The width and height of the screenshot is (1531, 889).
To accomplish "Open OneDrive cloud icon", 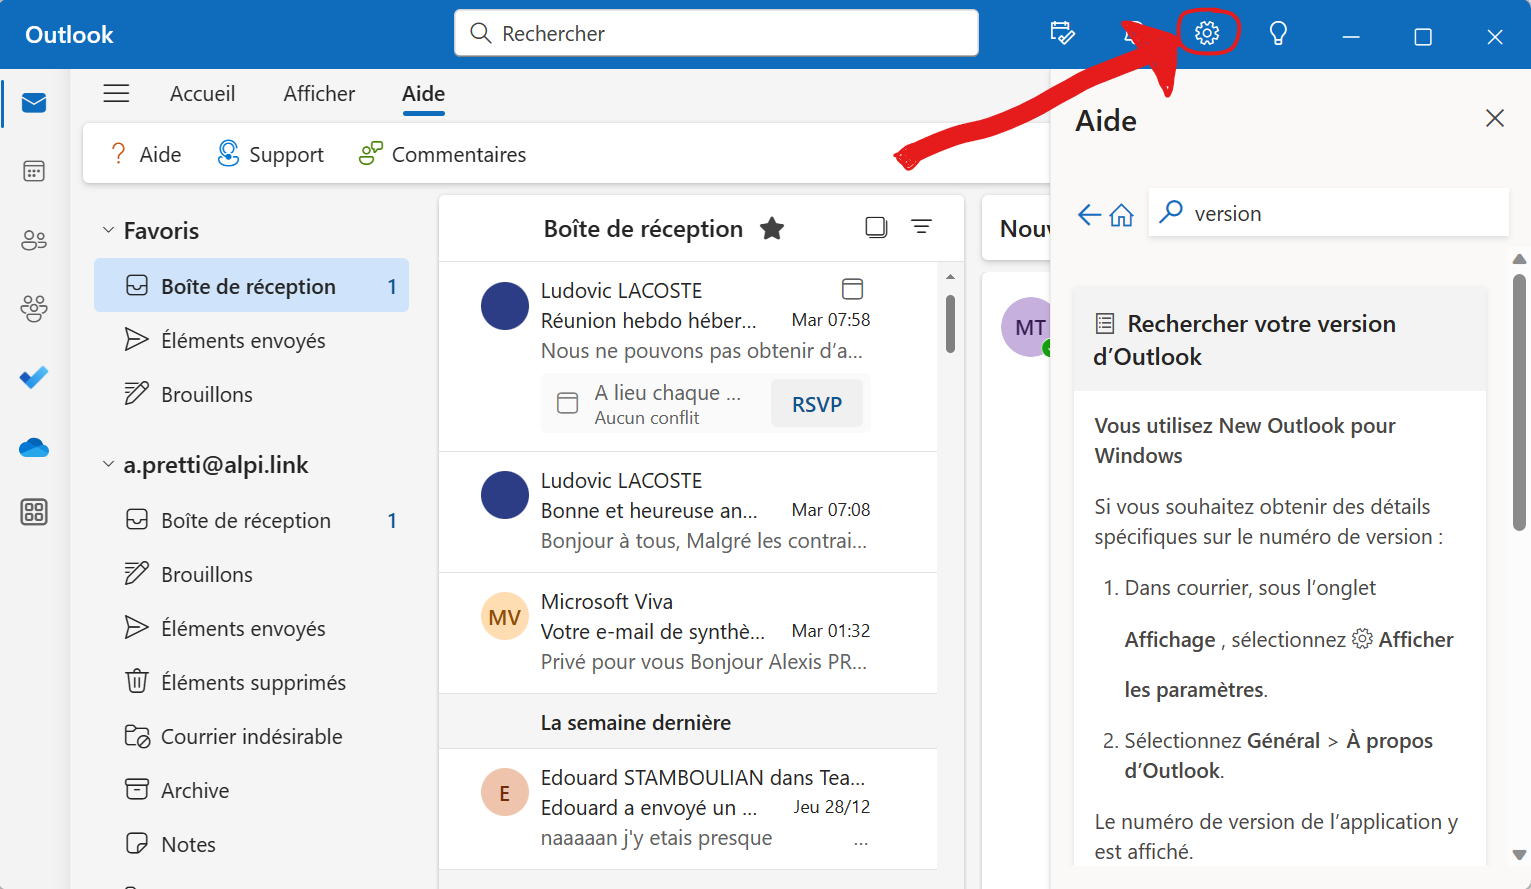I will (x=34, y=447).
